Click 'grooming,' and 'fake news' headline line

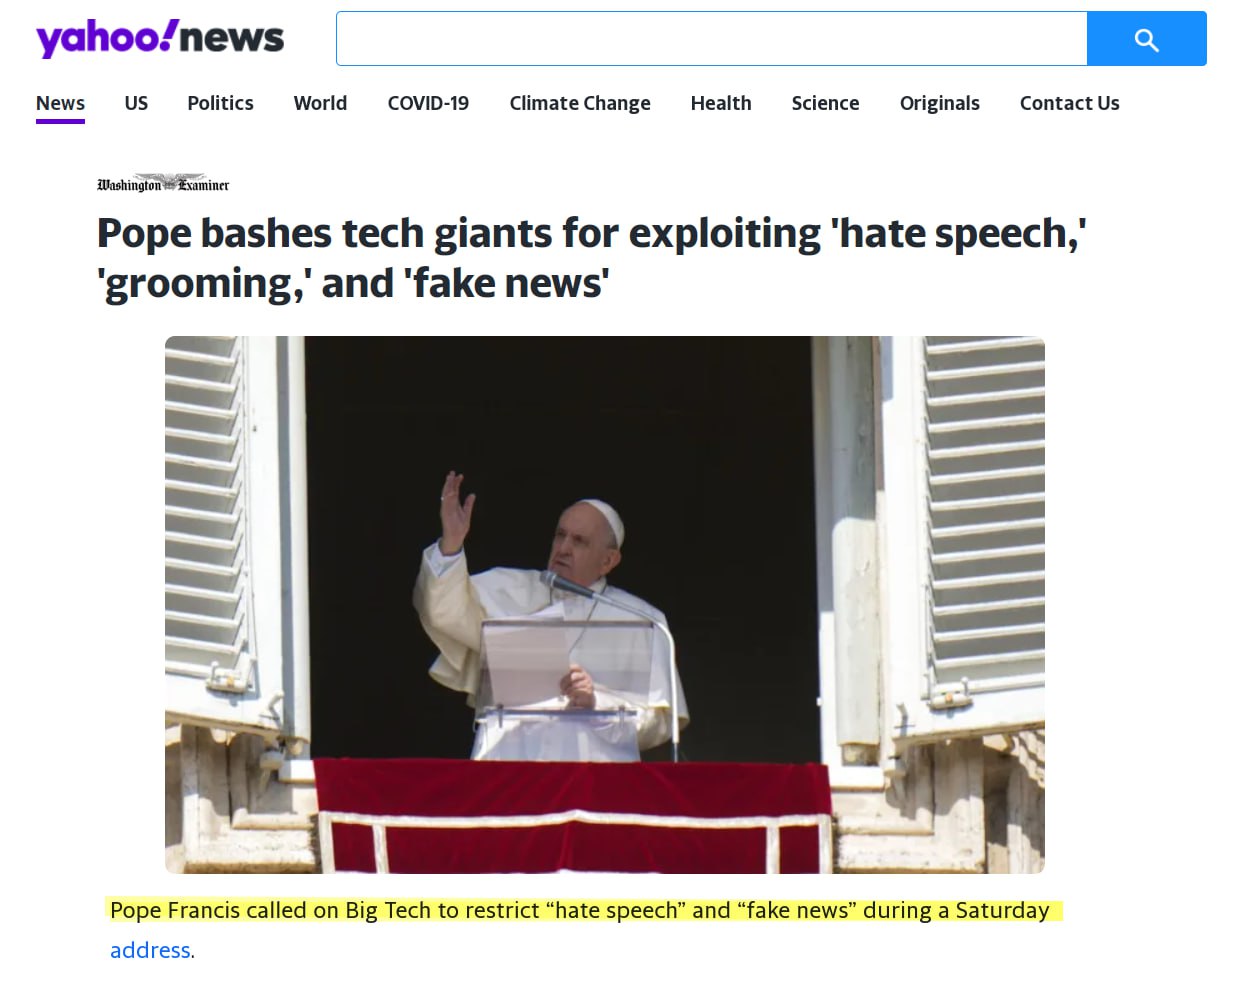coord(353,283)
